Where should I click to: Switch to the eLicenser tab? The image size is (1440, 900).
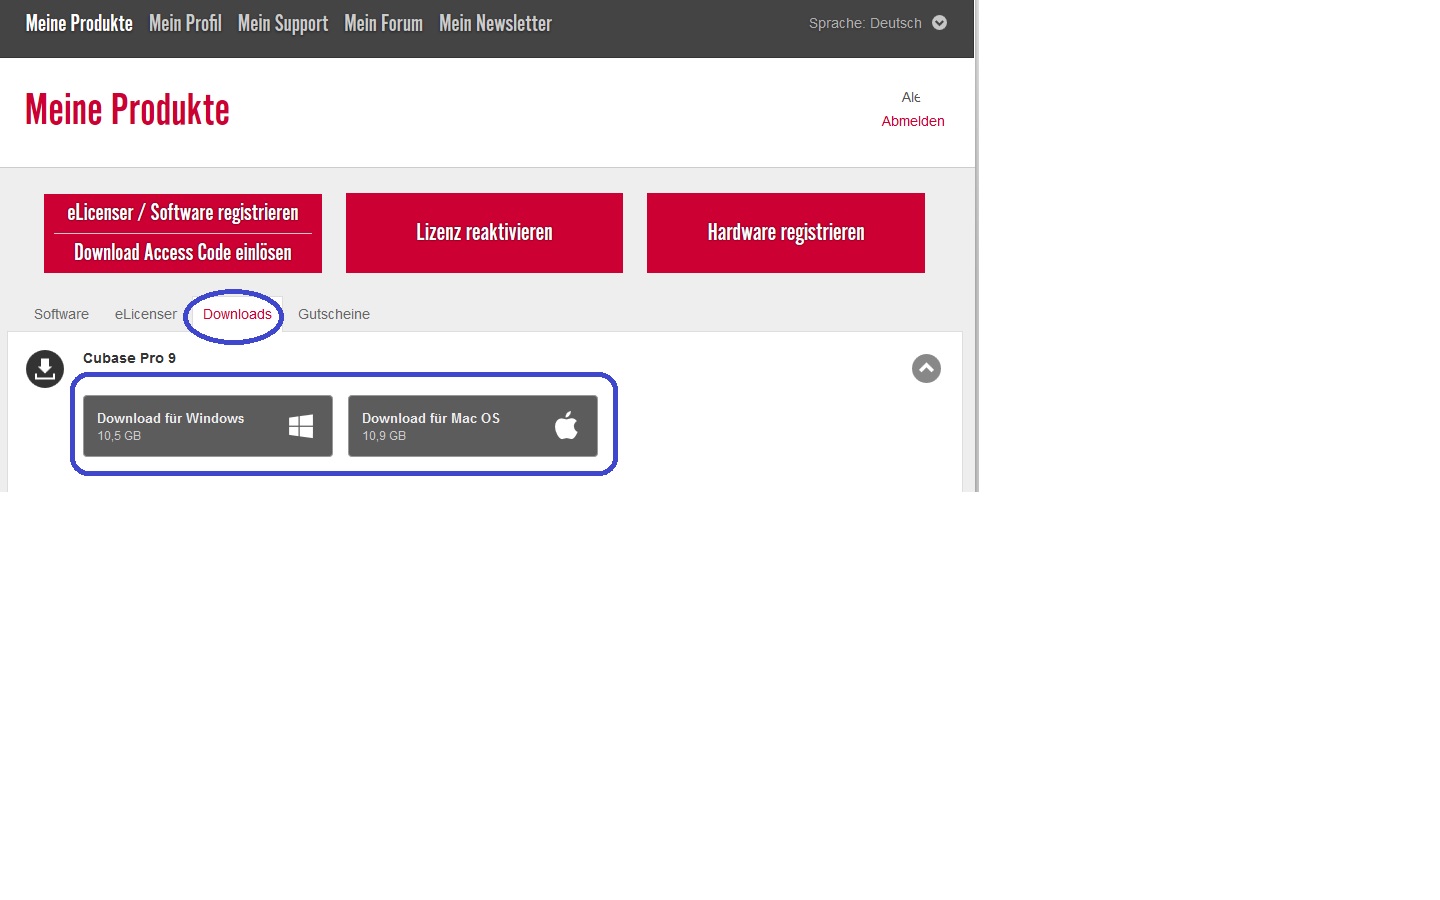coord(146,314)
